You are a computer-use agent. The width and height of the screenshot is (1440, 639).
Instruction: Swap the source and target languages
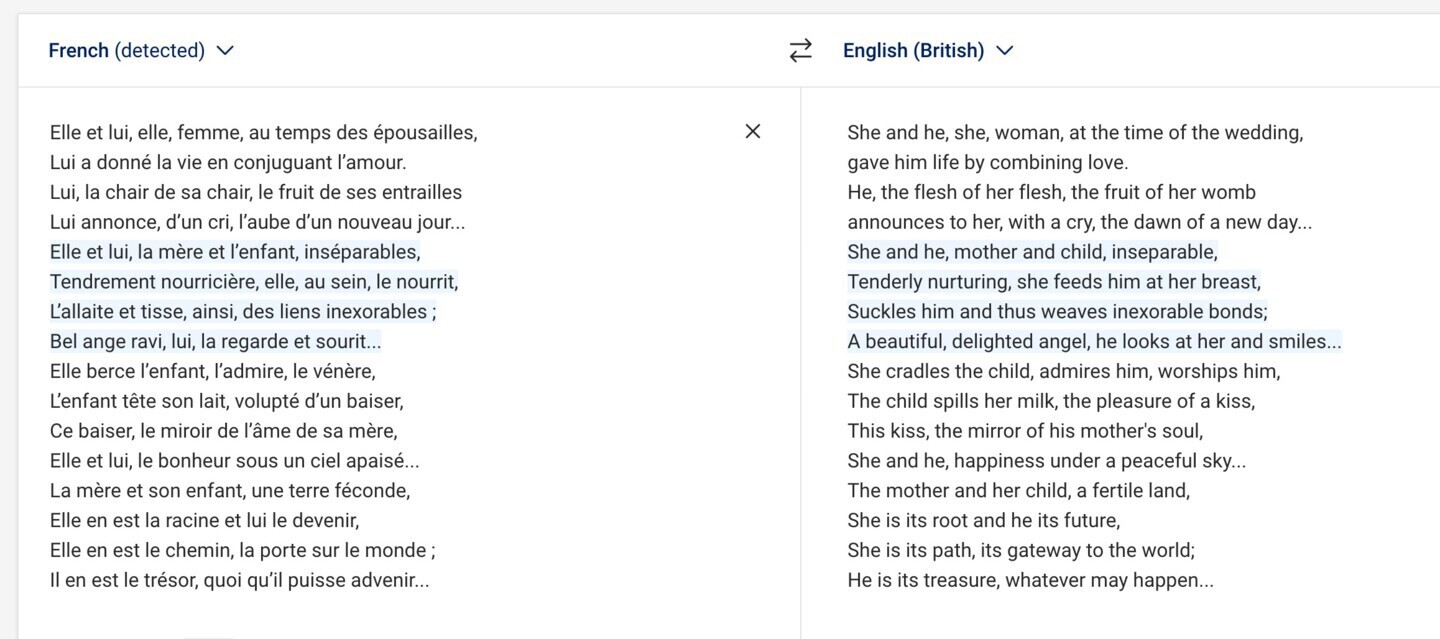[x=800, y=50]
